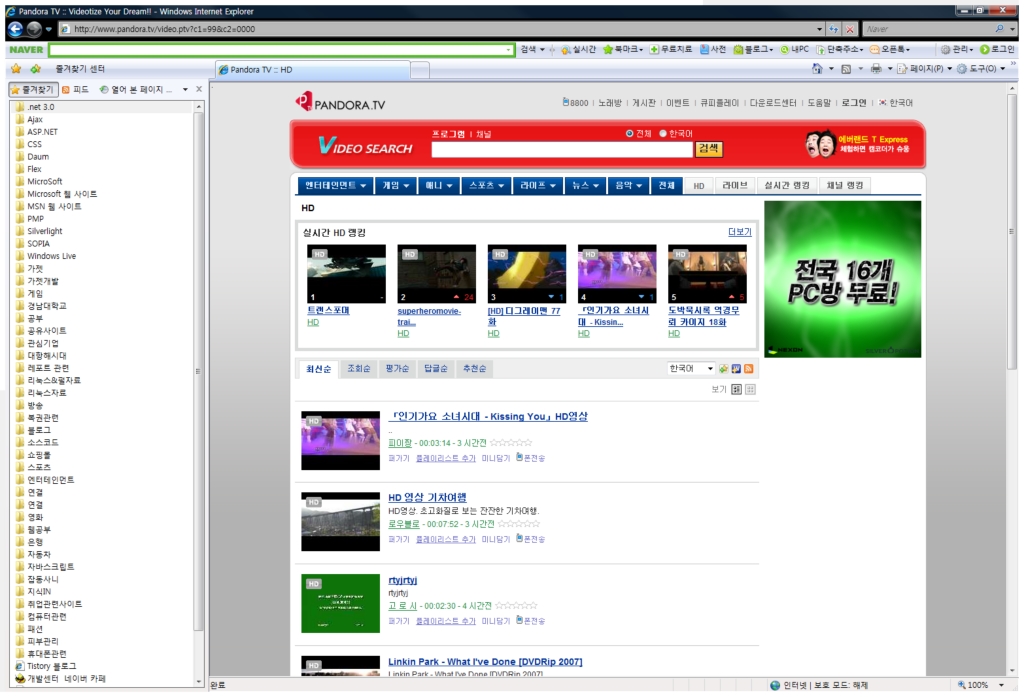The image size is (1024, 697).
Task: Click the green icon right of the 한국어 dropdown
Action: coord(724,369)
